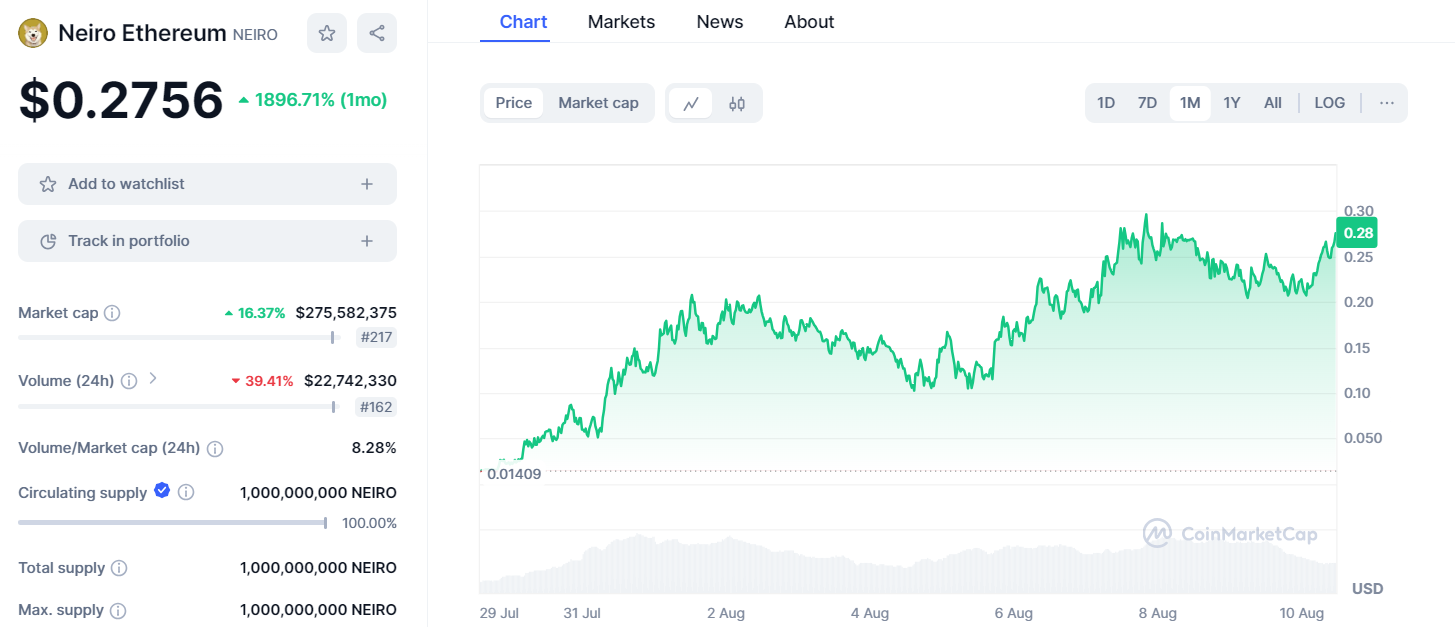
Task: Open the Market cap info icon
Action: 113,313
